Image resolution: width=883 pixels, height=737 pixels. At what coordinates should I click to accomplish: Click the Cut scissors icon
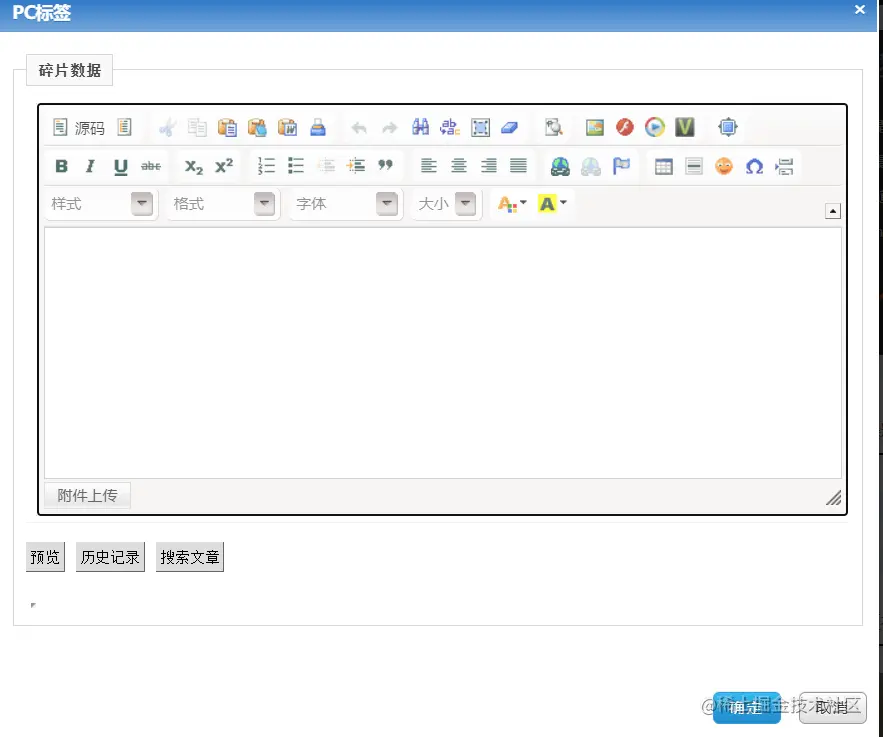(x=167, y=128)
